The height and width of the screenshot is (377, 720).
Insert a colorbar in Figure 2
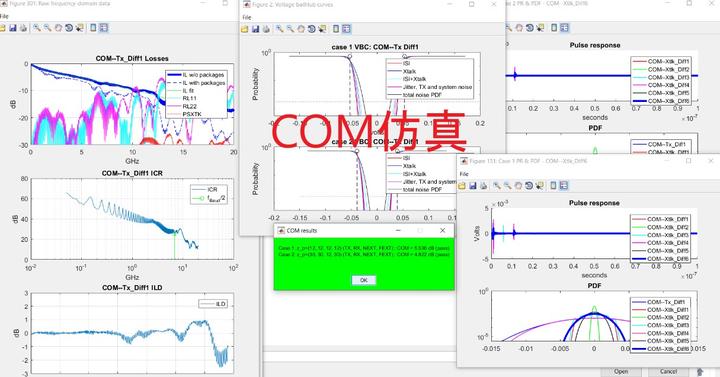[x=336, y=29]
